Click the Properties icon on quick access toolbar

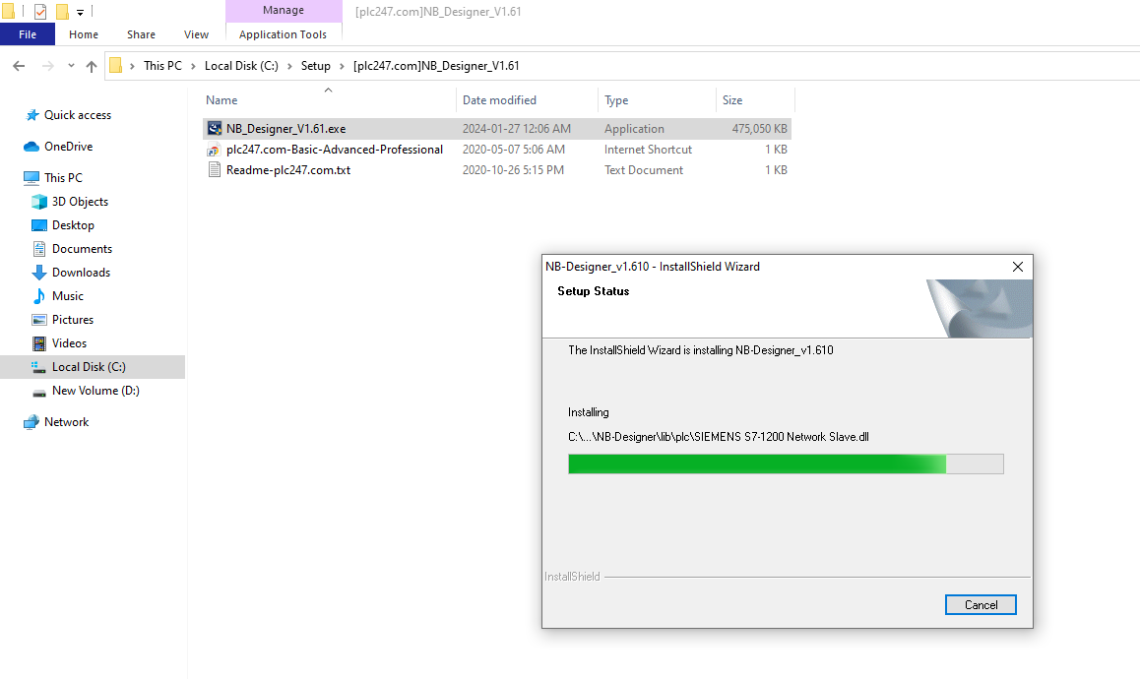(x=40, y=11)
